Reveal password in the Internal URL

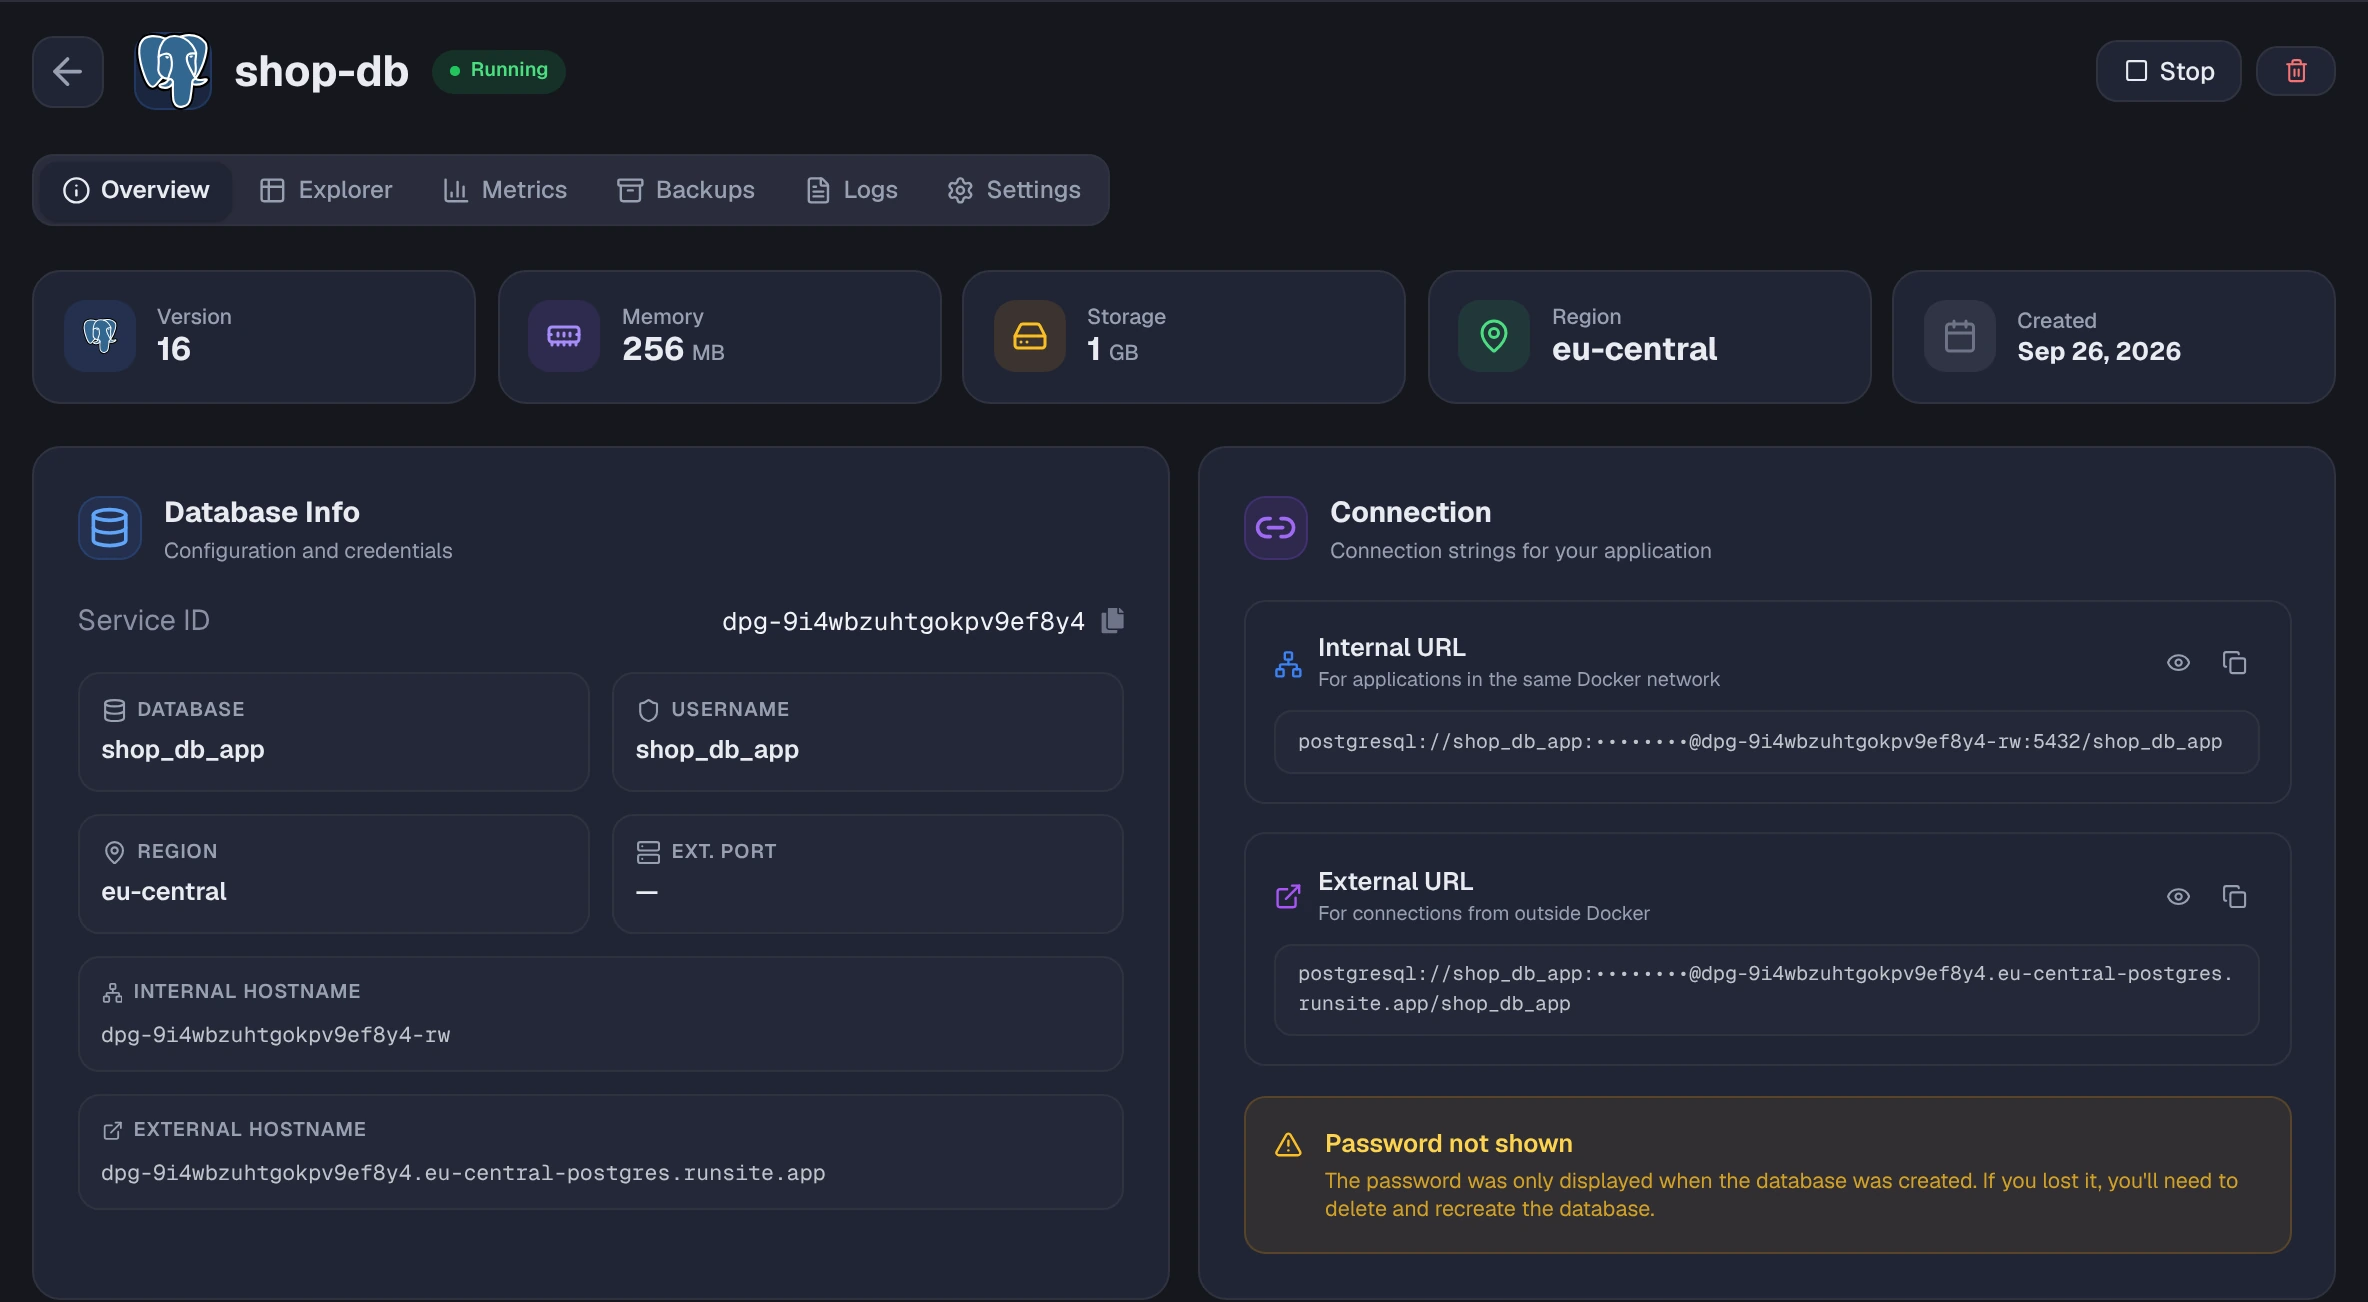(x=2178, y=663)
